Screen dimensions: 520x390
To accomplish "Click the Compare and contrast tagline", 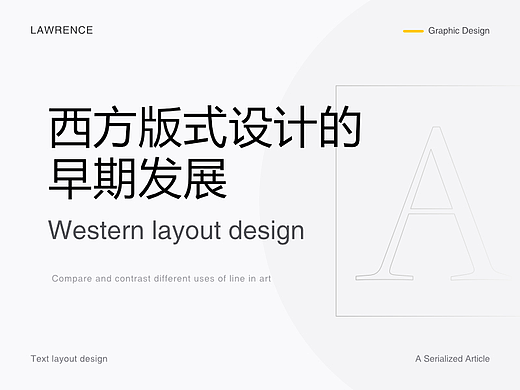I will [161, 279].
